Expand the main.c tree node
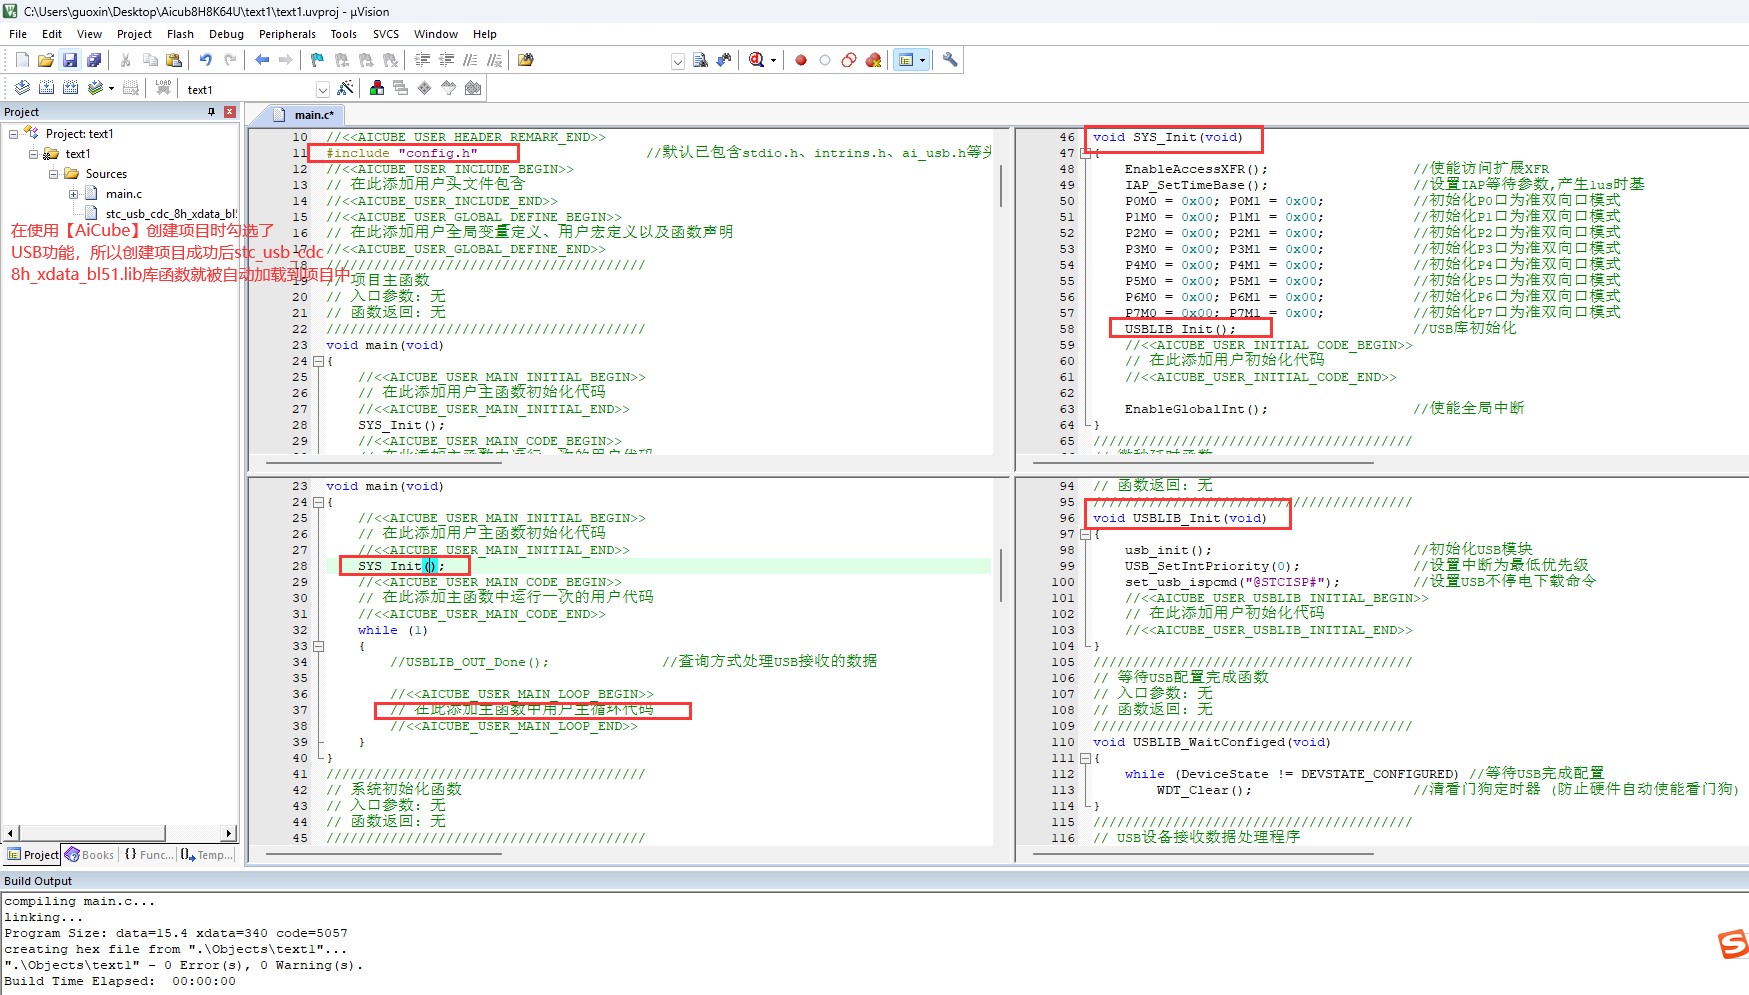 click(73, 193)
